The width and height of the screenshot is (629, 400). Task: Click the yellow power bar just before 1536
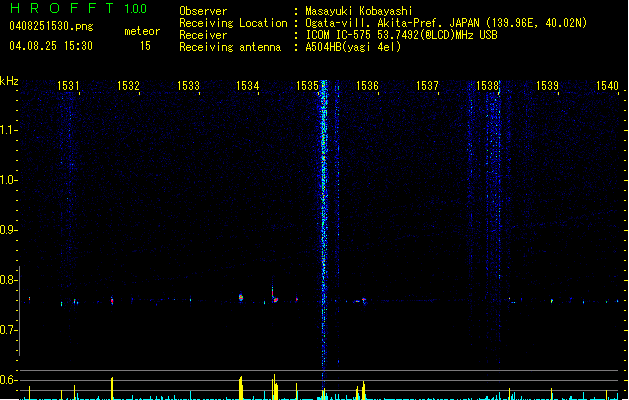tap(363, 390)
